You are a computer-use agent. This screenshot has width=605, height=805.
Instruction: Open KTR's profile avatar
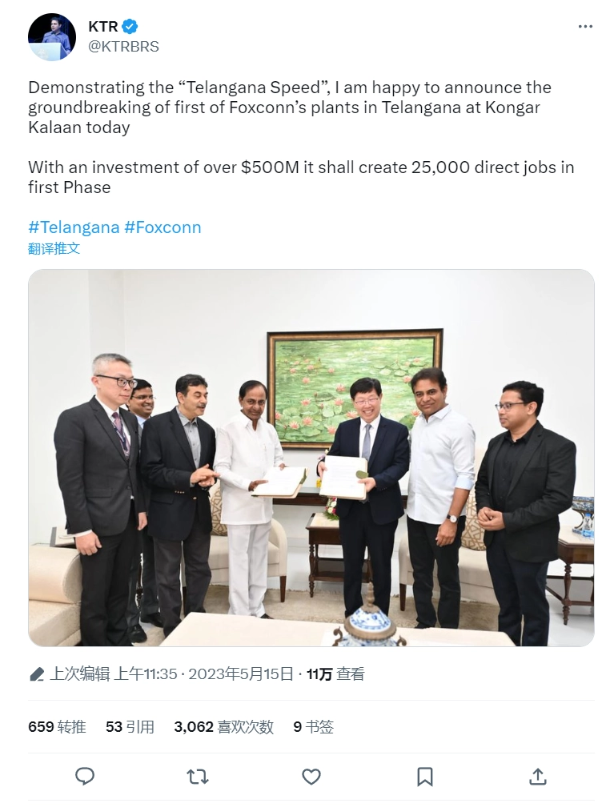52,37
